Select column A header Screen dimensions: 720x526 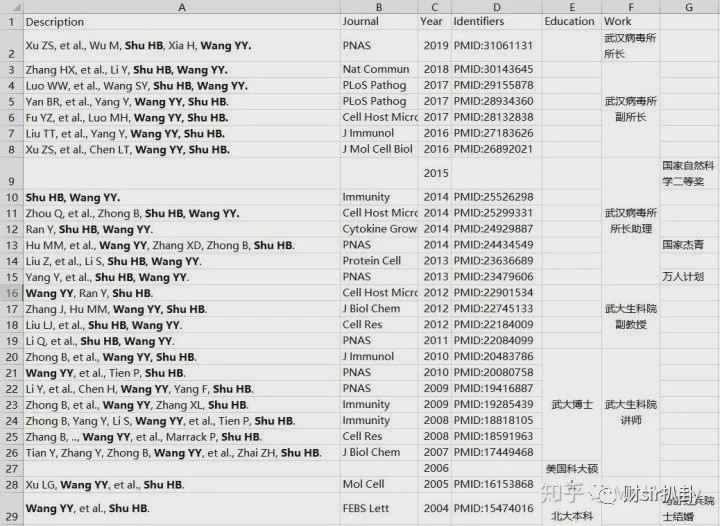point(182,7)
